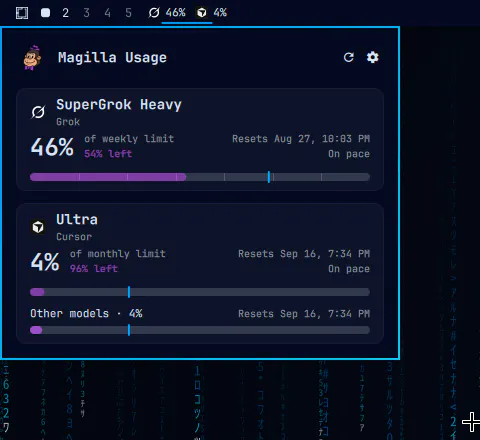Switch to workspace 5
Viewport: 480px width, 440px height.
click(x=128, y=13)
